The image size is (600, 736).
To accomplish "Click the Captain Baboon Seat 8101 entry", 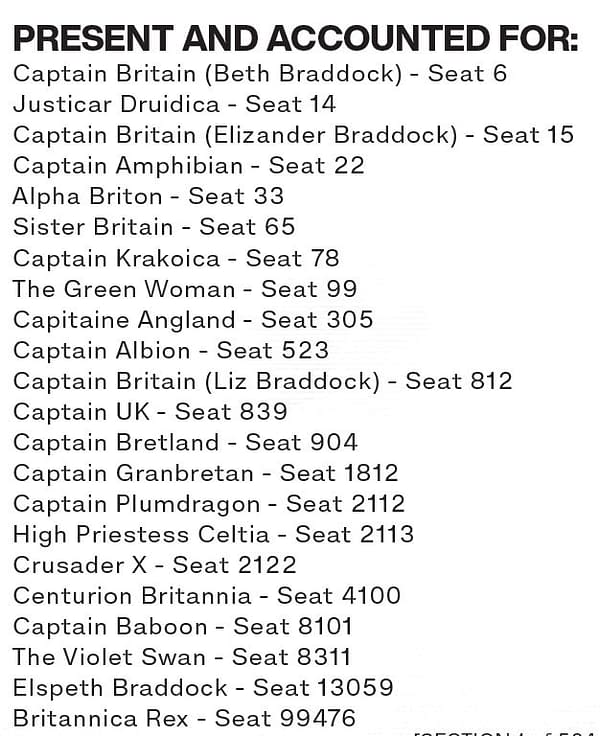I will point(183,627).
